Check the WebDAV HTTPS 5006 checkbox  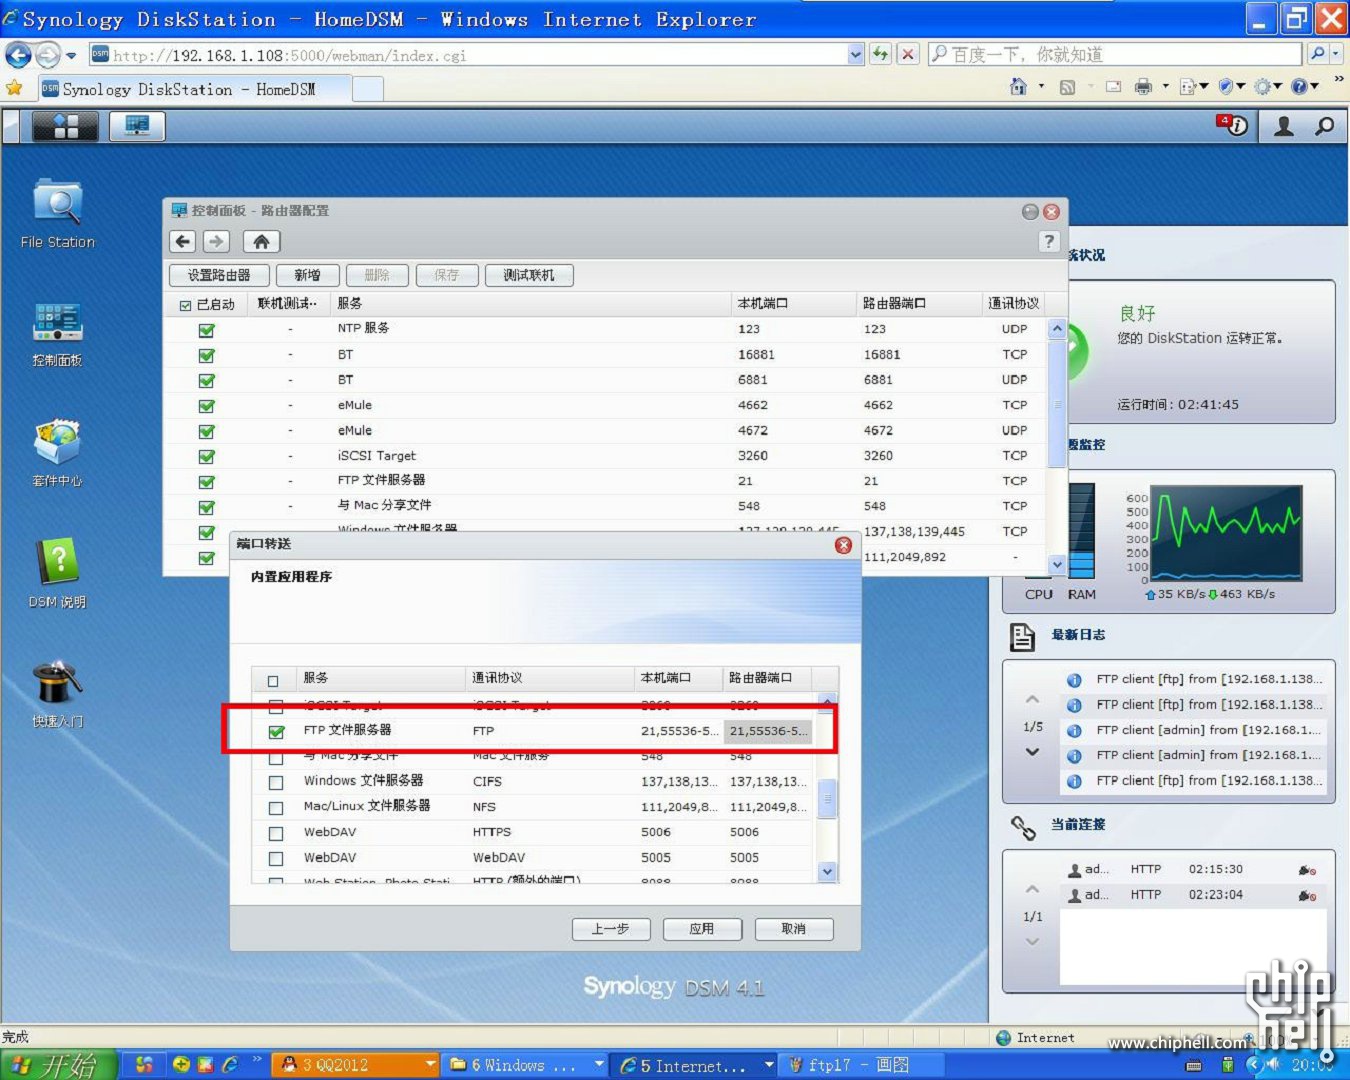276,833
